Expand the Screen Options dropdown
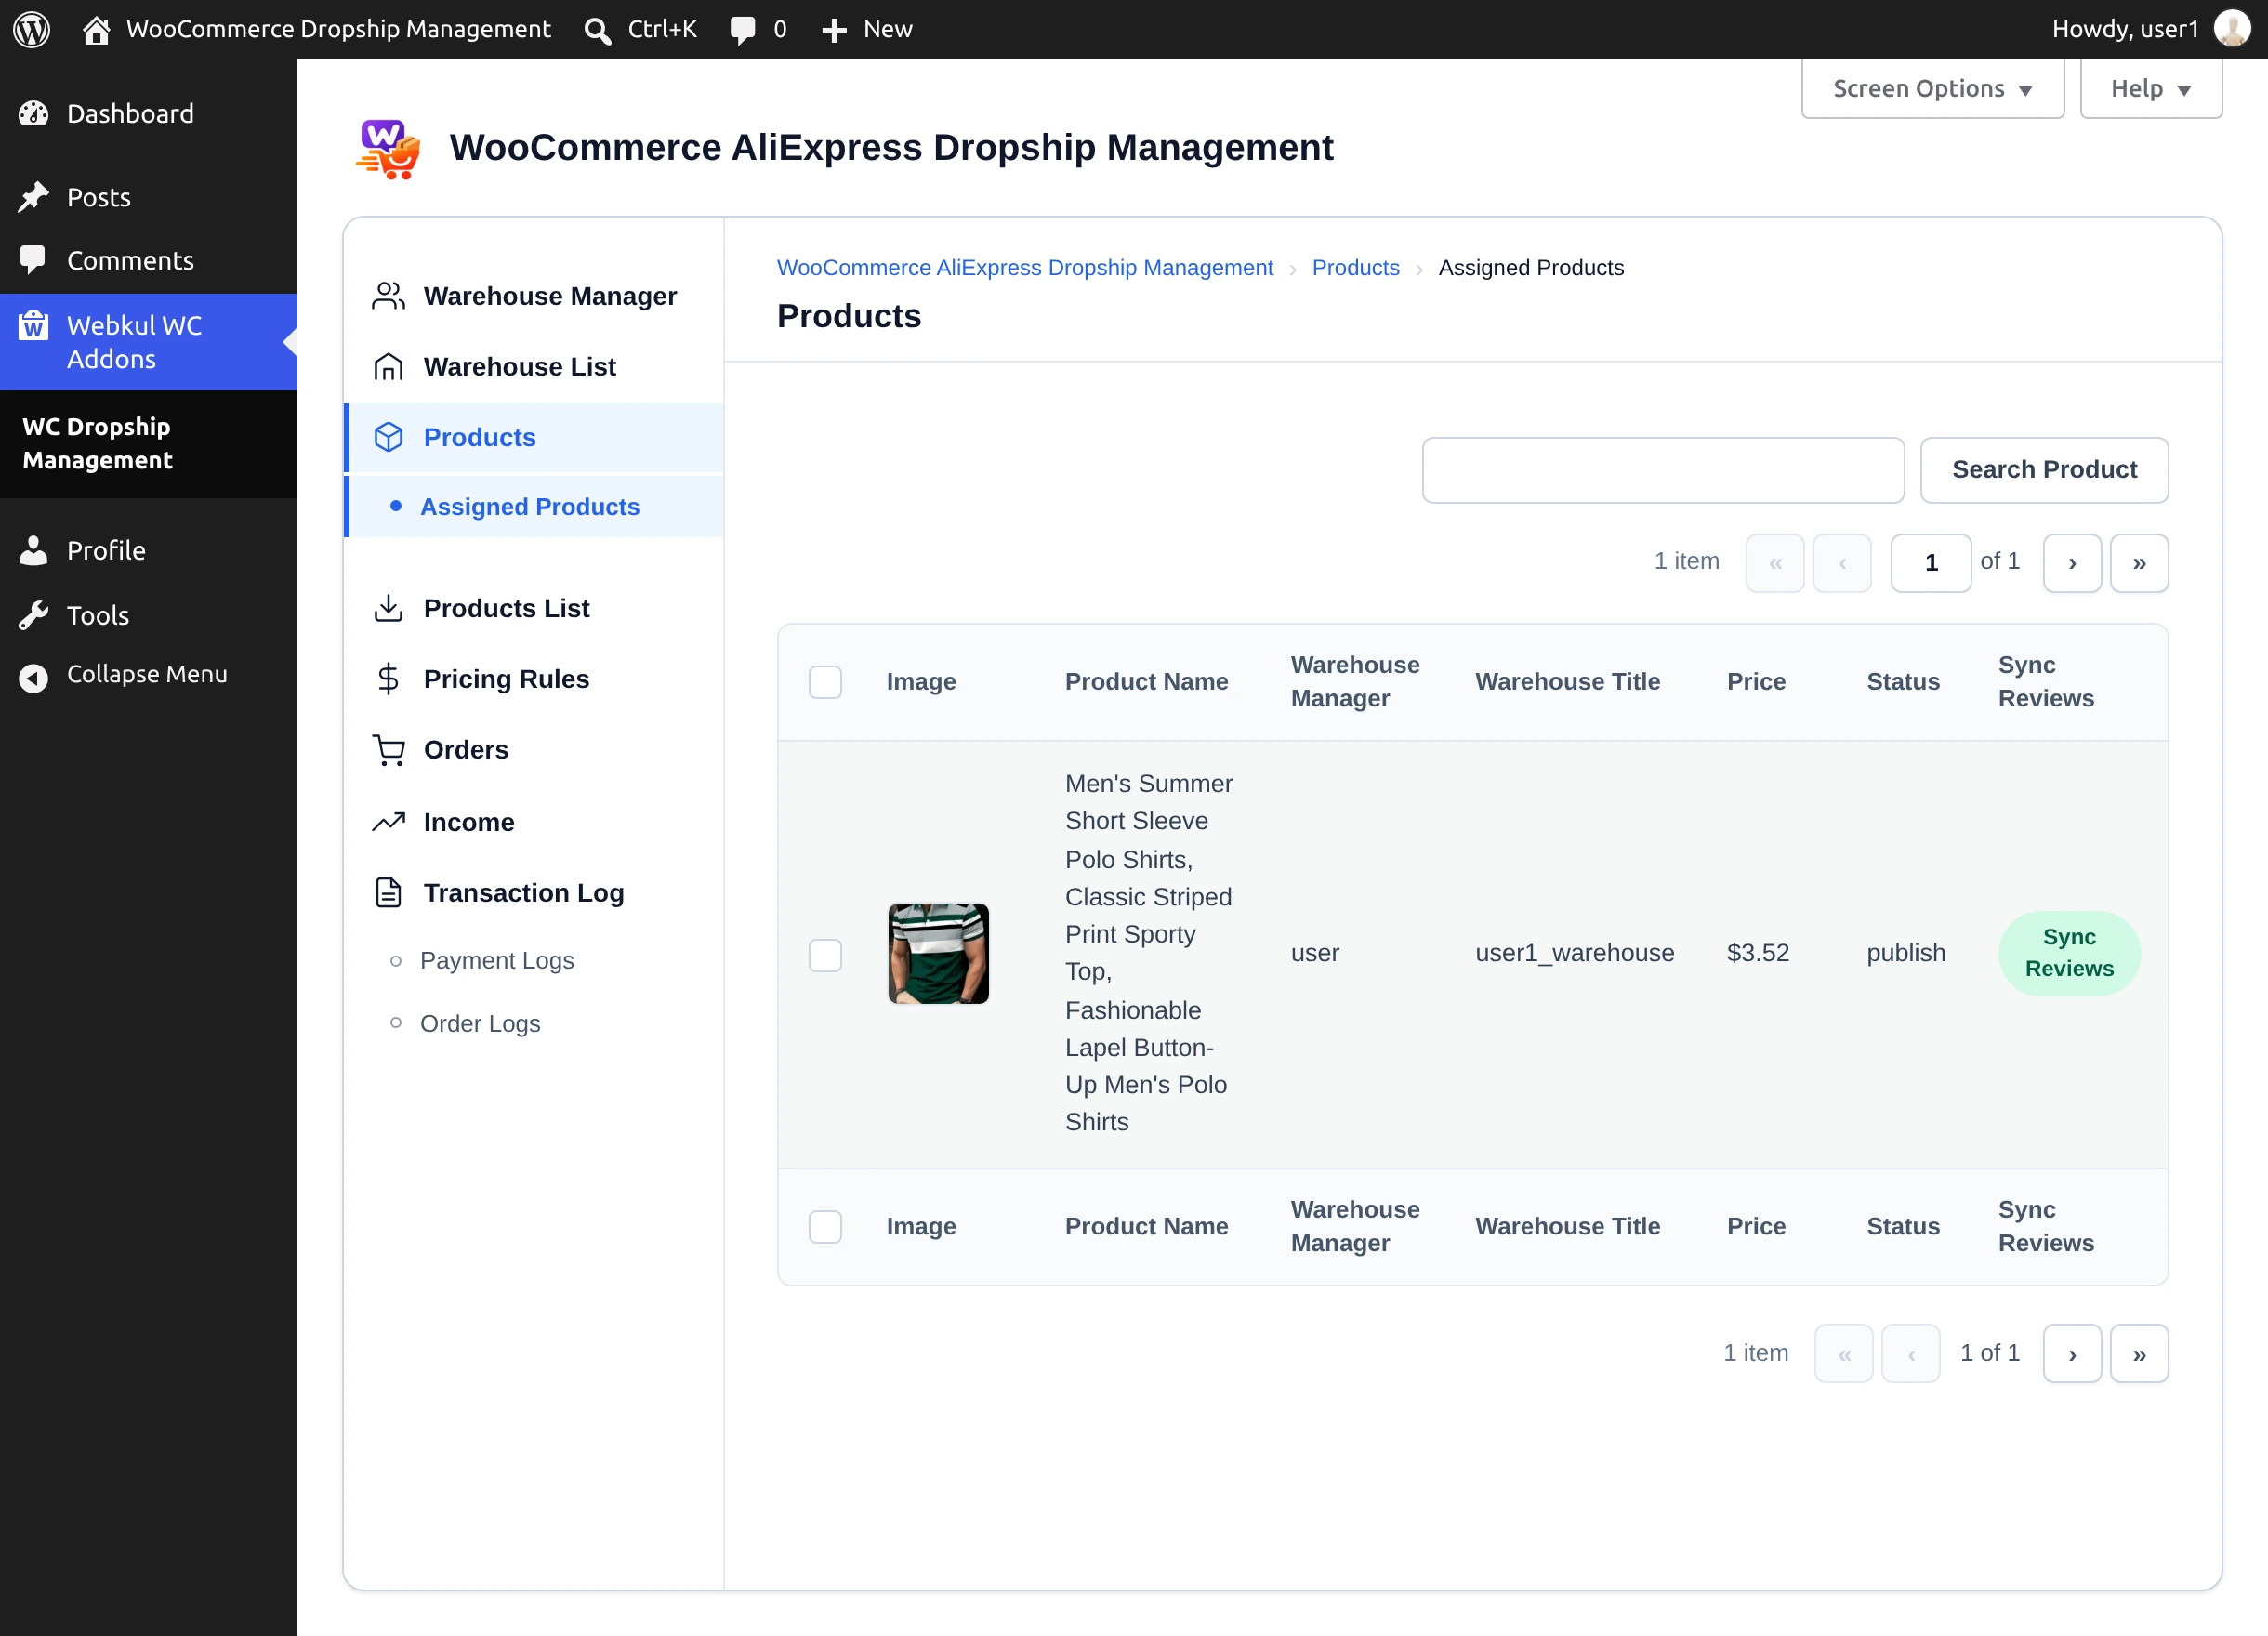The image size is (2268, 1636). pos(1932,89)
